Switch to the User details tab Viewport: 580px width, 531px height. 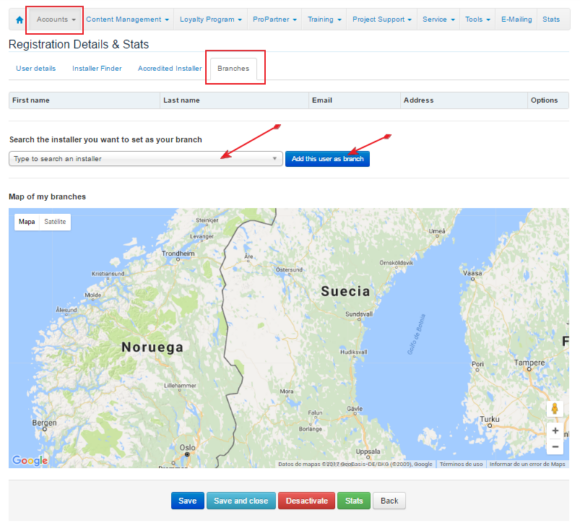click(x=36, y=68)
